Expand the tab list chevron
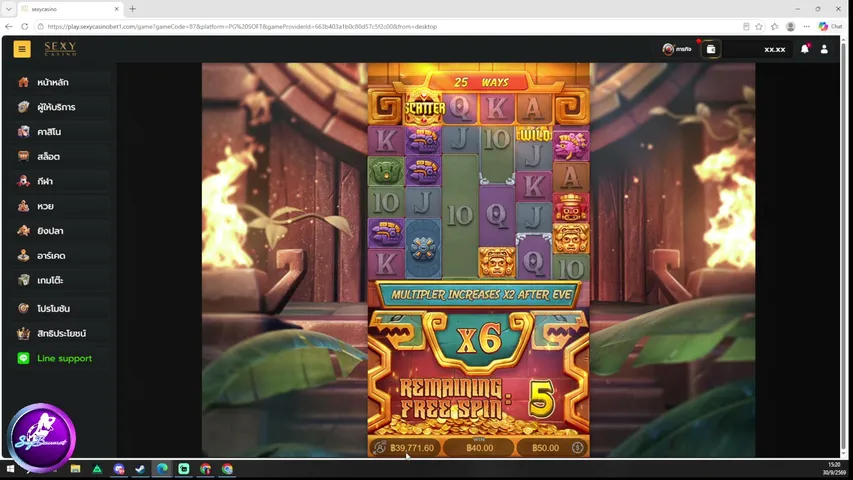The image size is (853, 480). coord(8,9)
